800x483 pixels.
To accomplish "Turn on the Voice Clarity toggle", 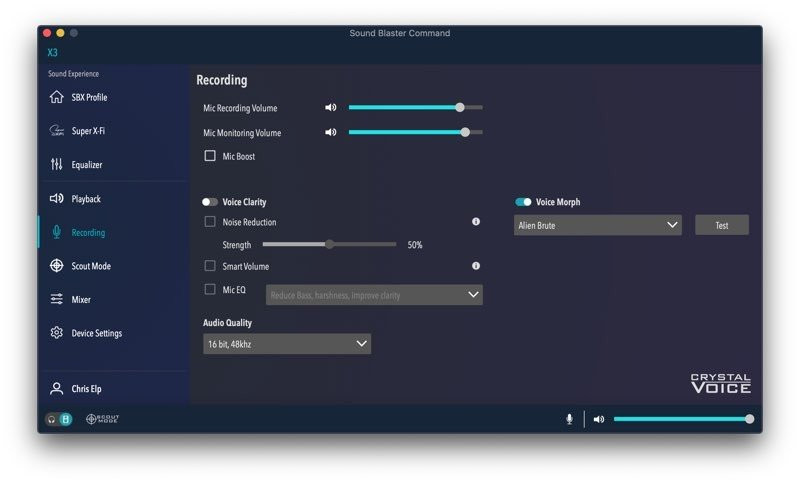I will click(x=210, y=202).
